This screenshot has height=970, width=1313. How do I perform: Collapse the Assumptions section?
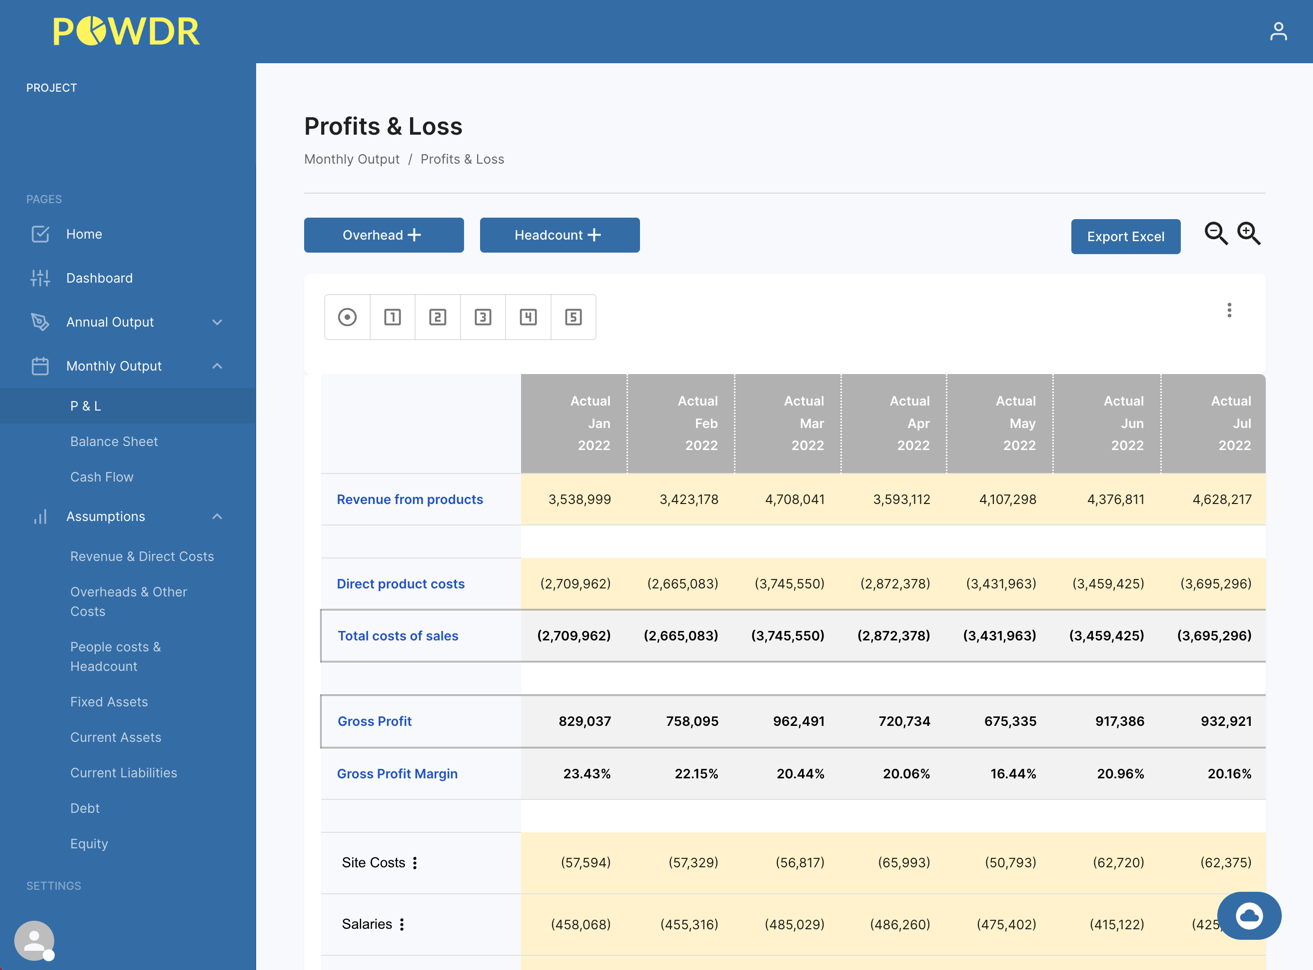(218, 516)
